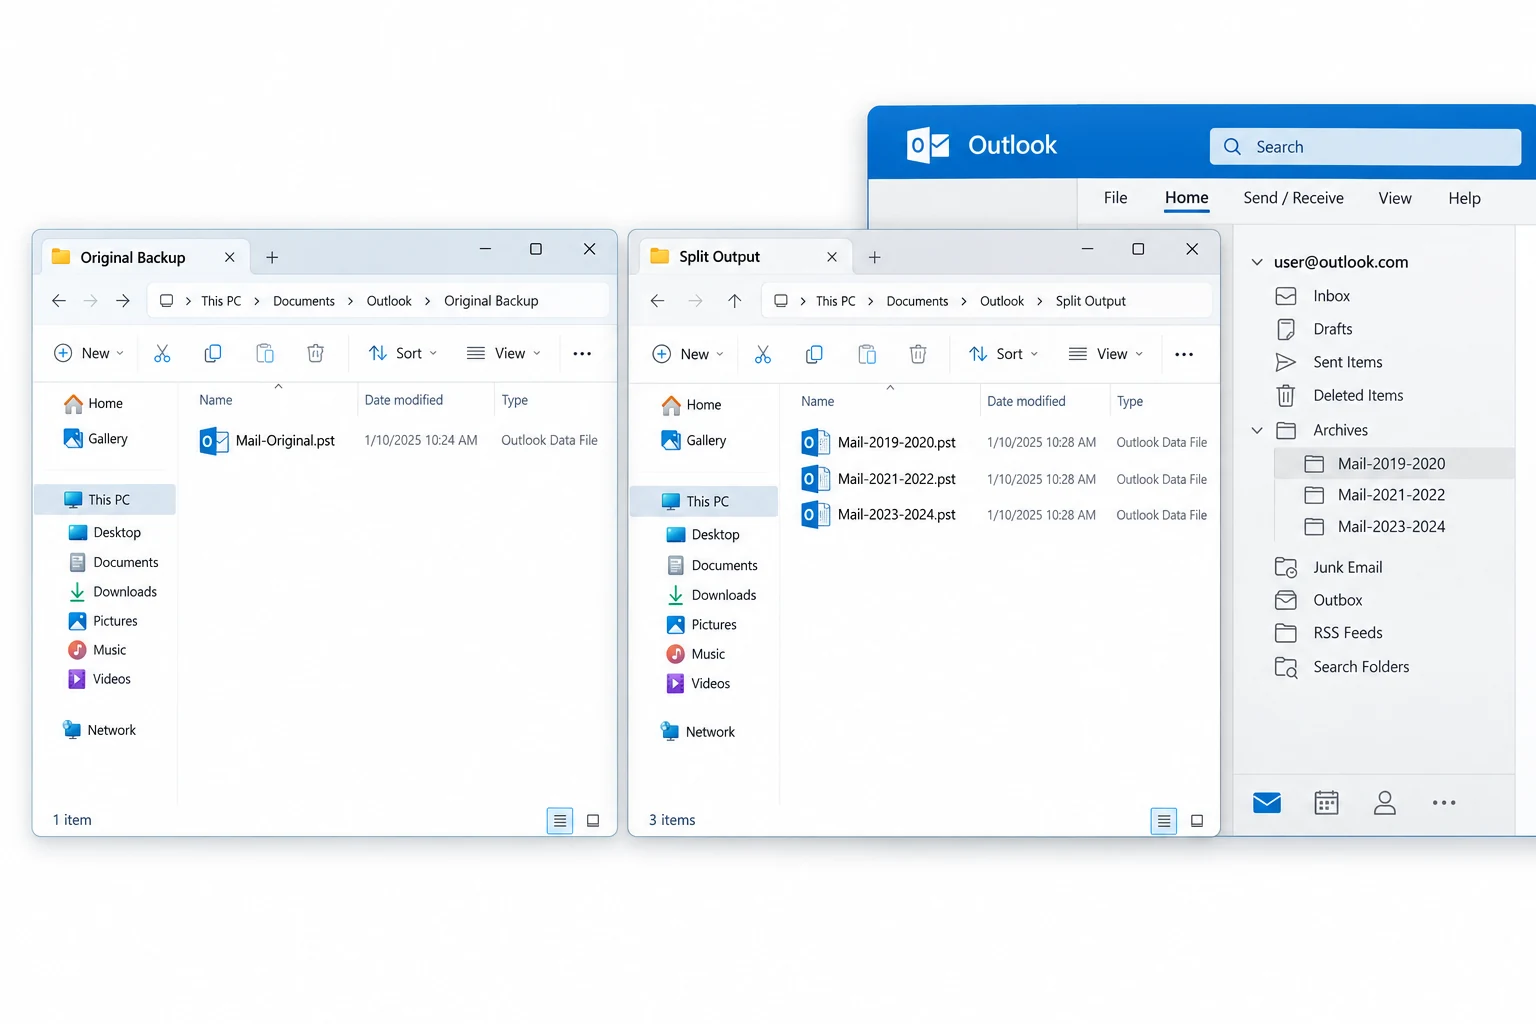Open the View tab in Outlook
The image size is (1536, 1024).
tap(1395, 198)
